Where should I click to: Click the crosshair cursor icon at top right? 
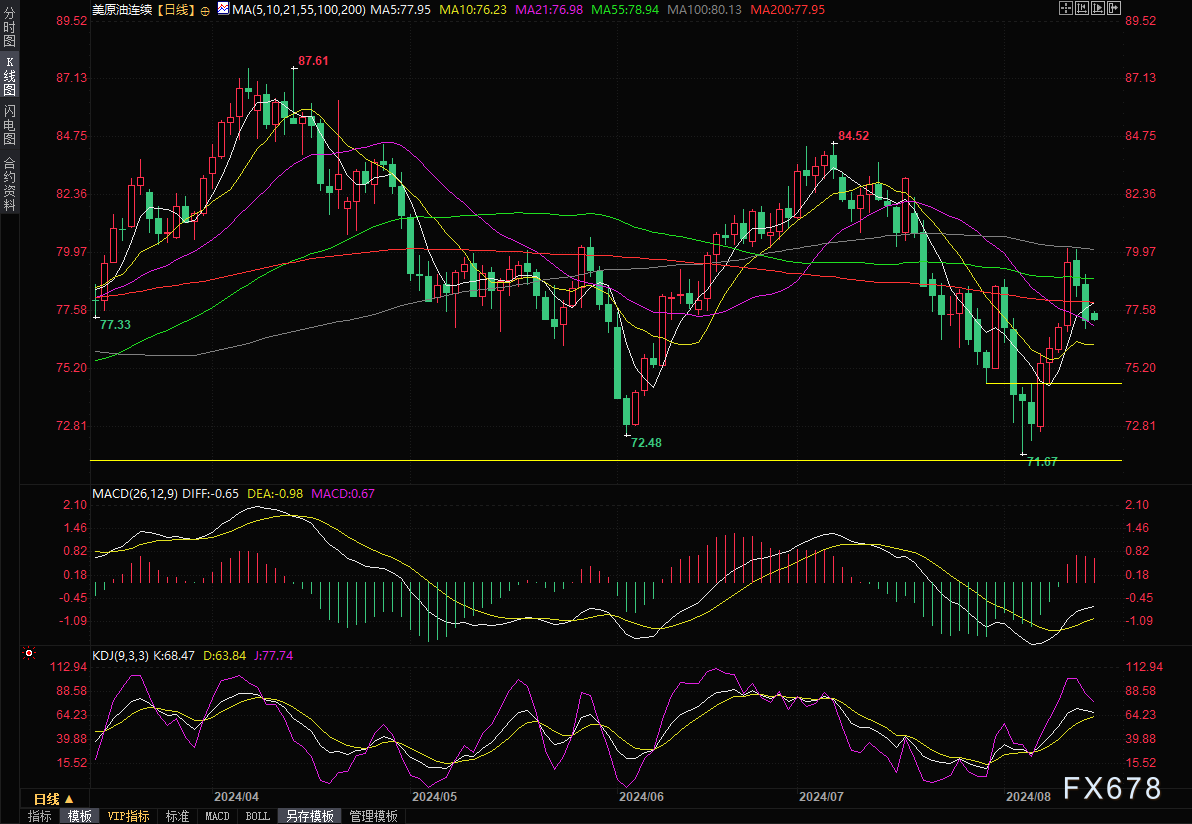point(1064,9)
